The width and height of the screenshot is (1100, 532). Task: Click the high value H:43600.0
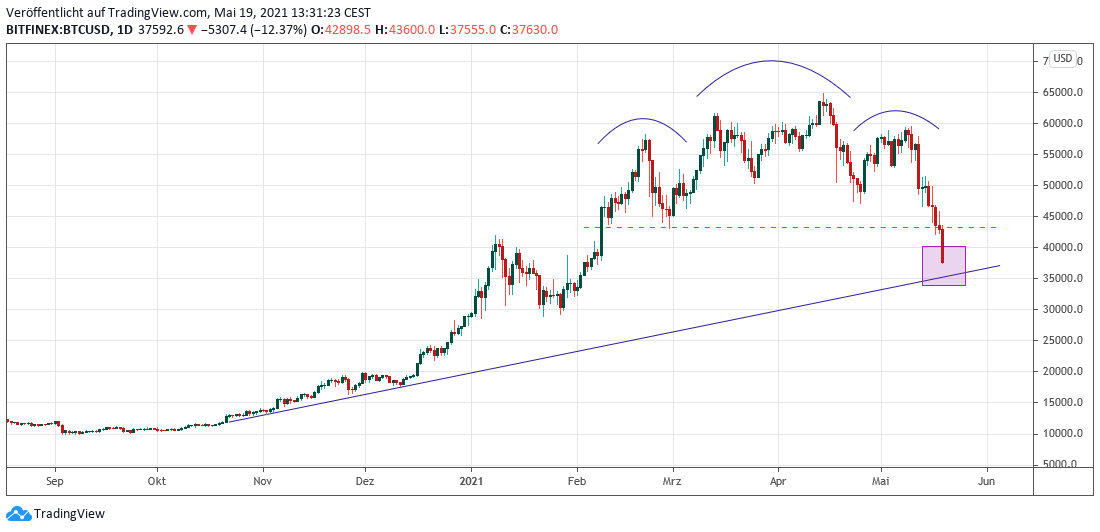407,29
